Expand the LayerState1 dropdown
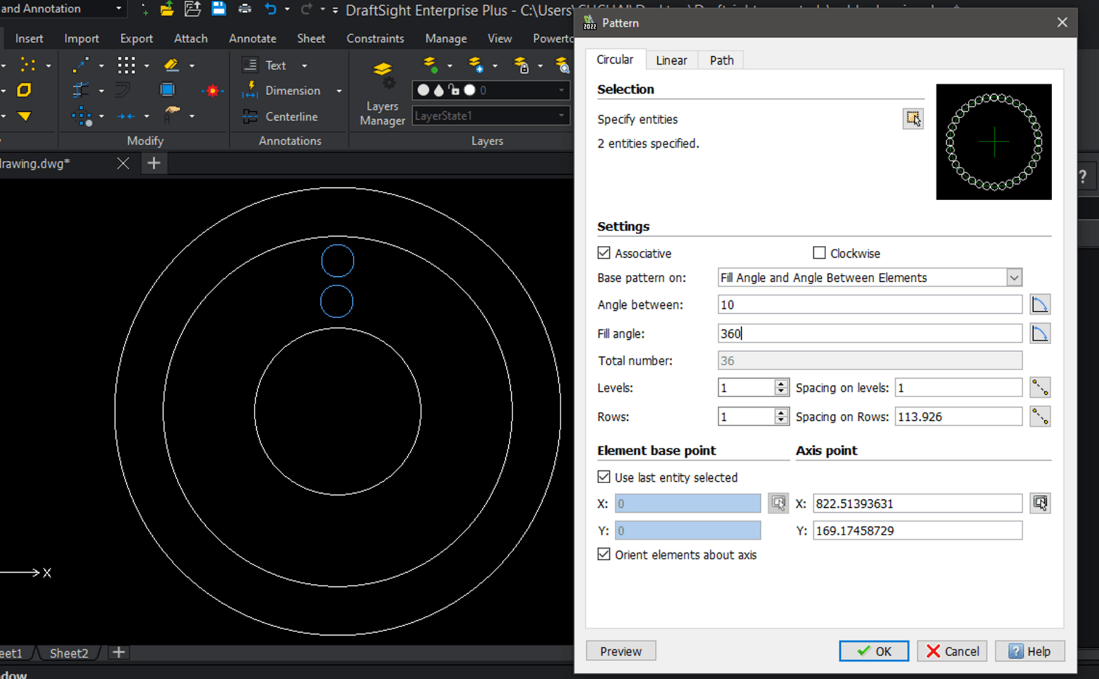 coord(562,116)
